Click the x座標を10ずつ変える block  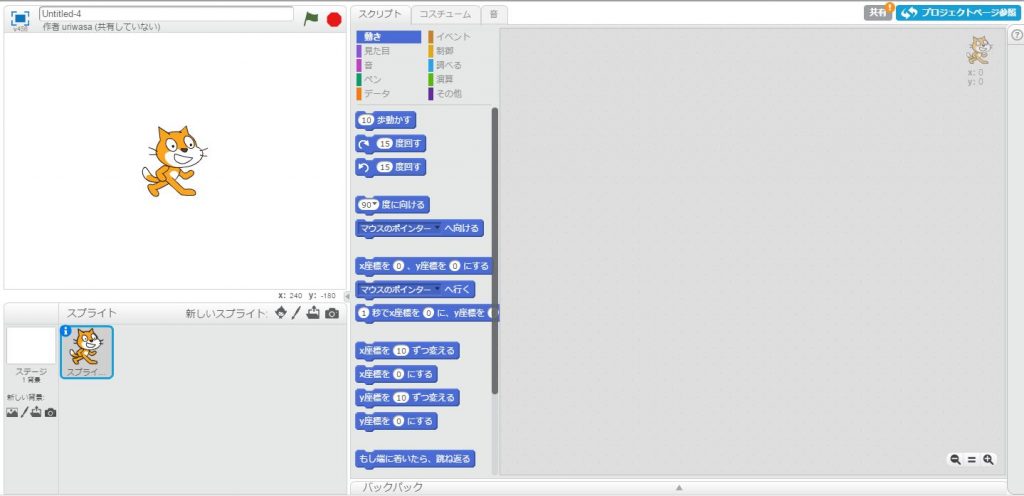pyautogui.click(x=408, y=351)
